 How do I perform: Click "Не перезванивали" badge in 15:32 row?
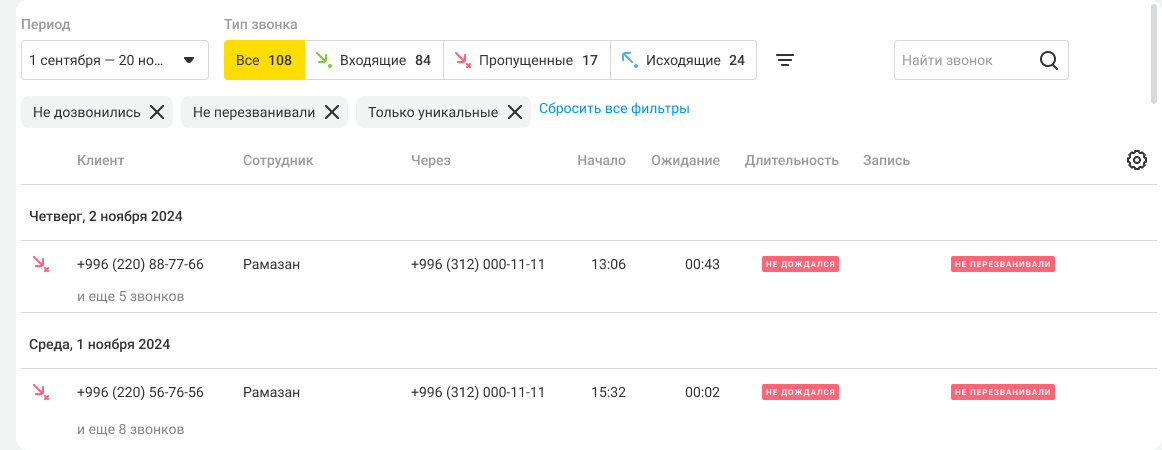1003,392
